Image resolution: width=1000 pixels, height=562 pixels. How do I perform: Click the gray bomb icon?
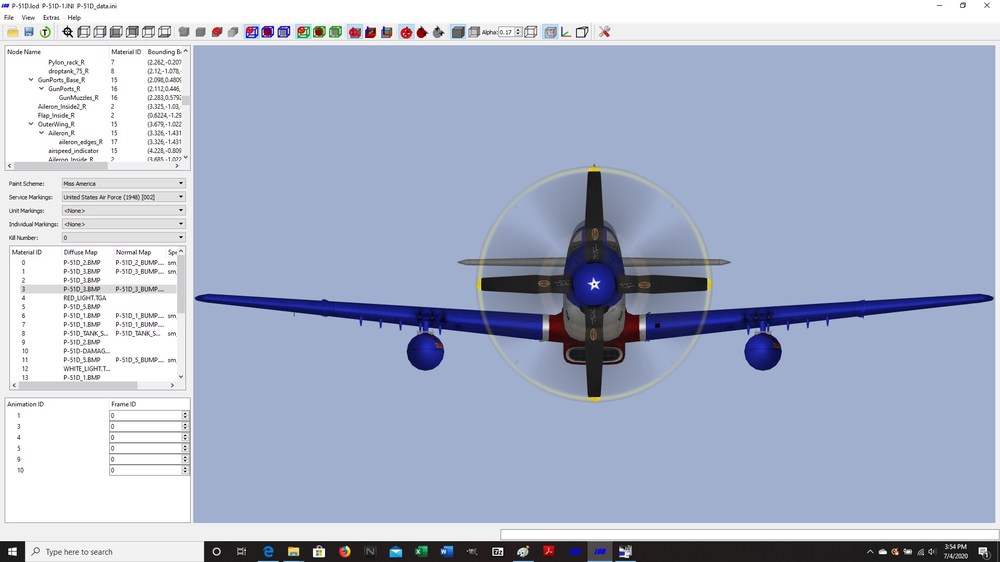[x=438, y=32]
